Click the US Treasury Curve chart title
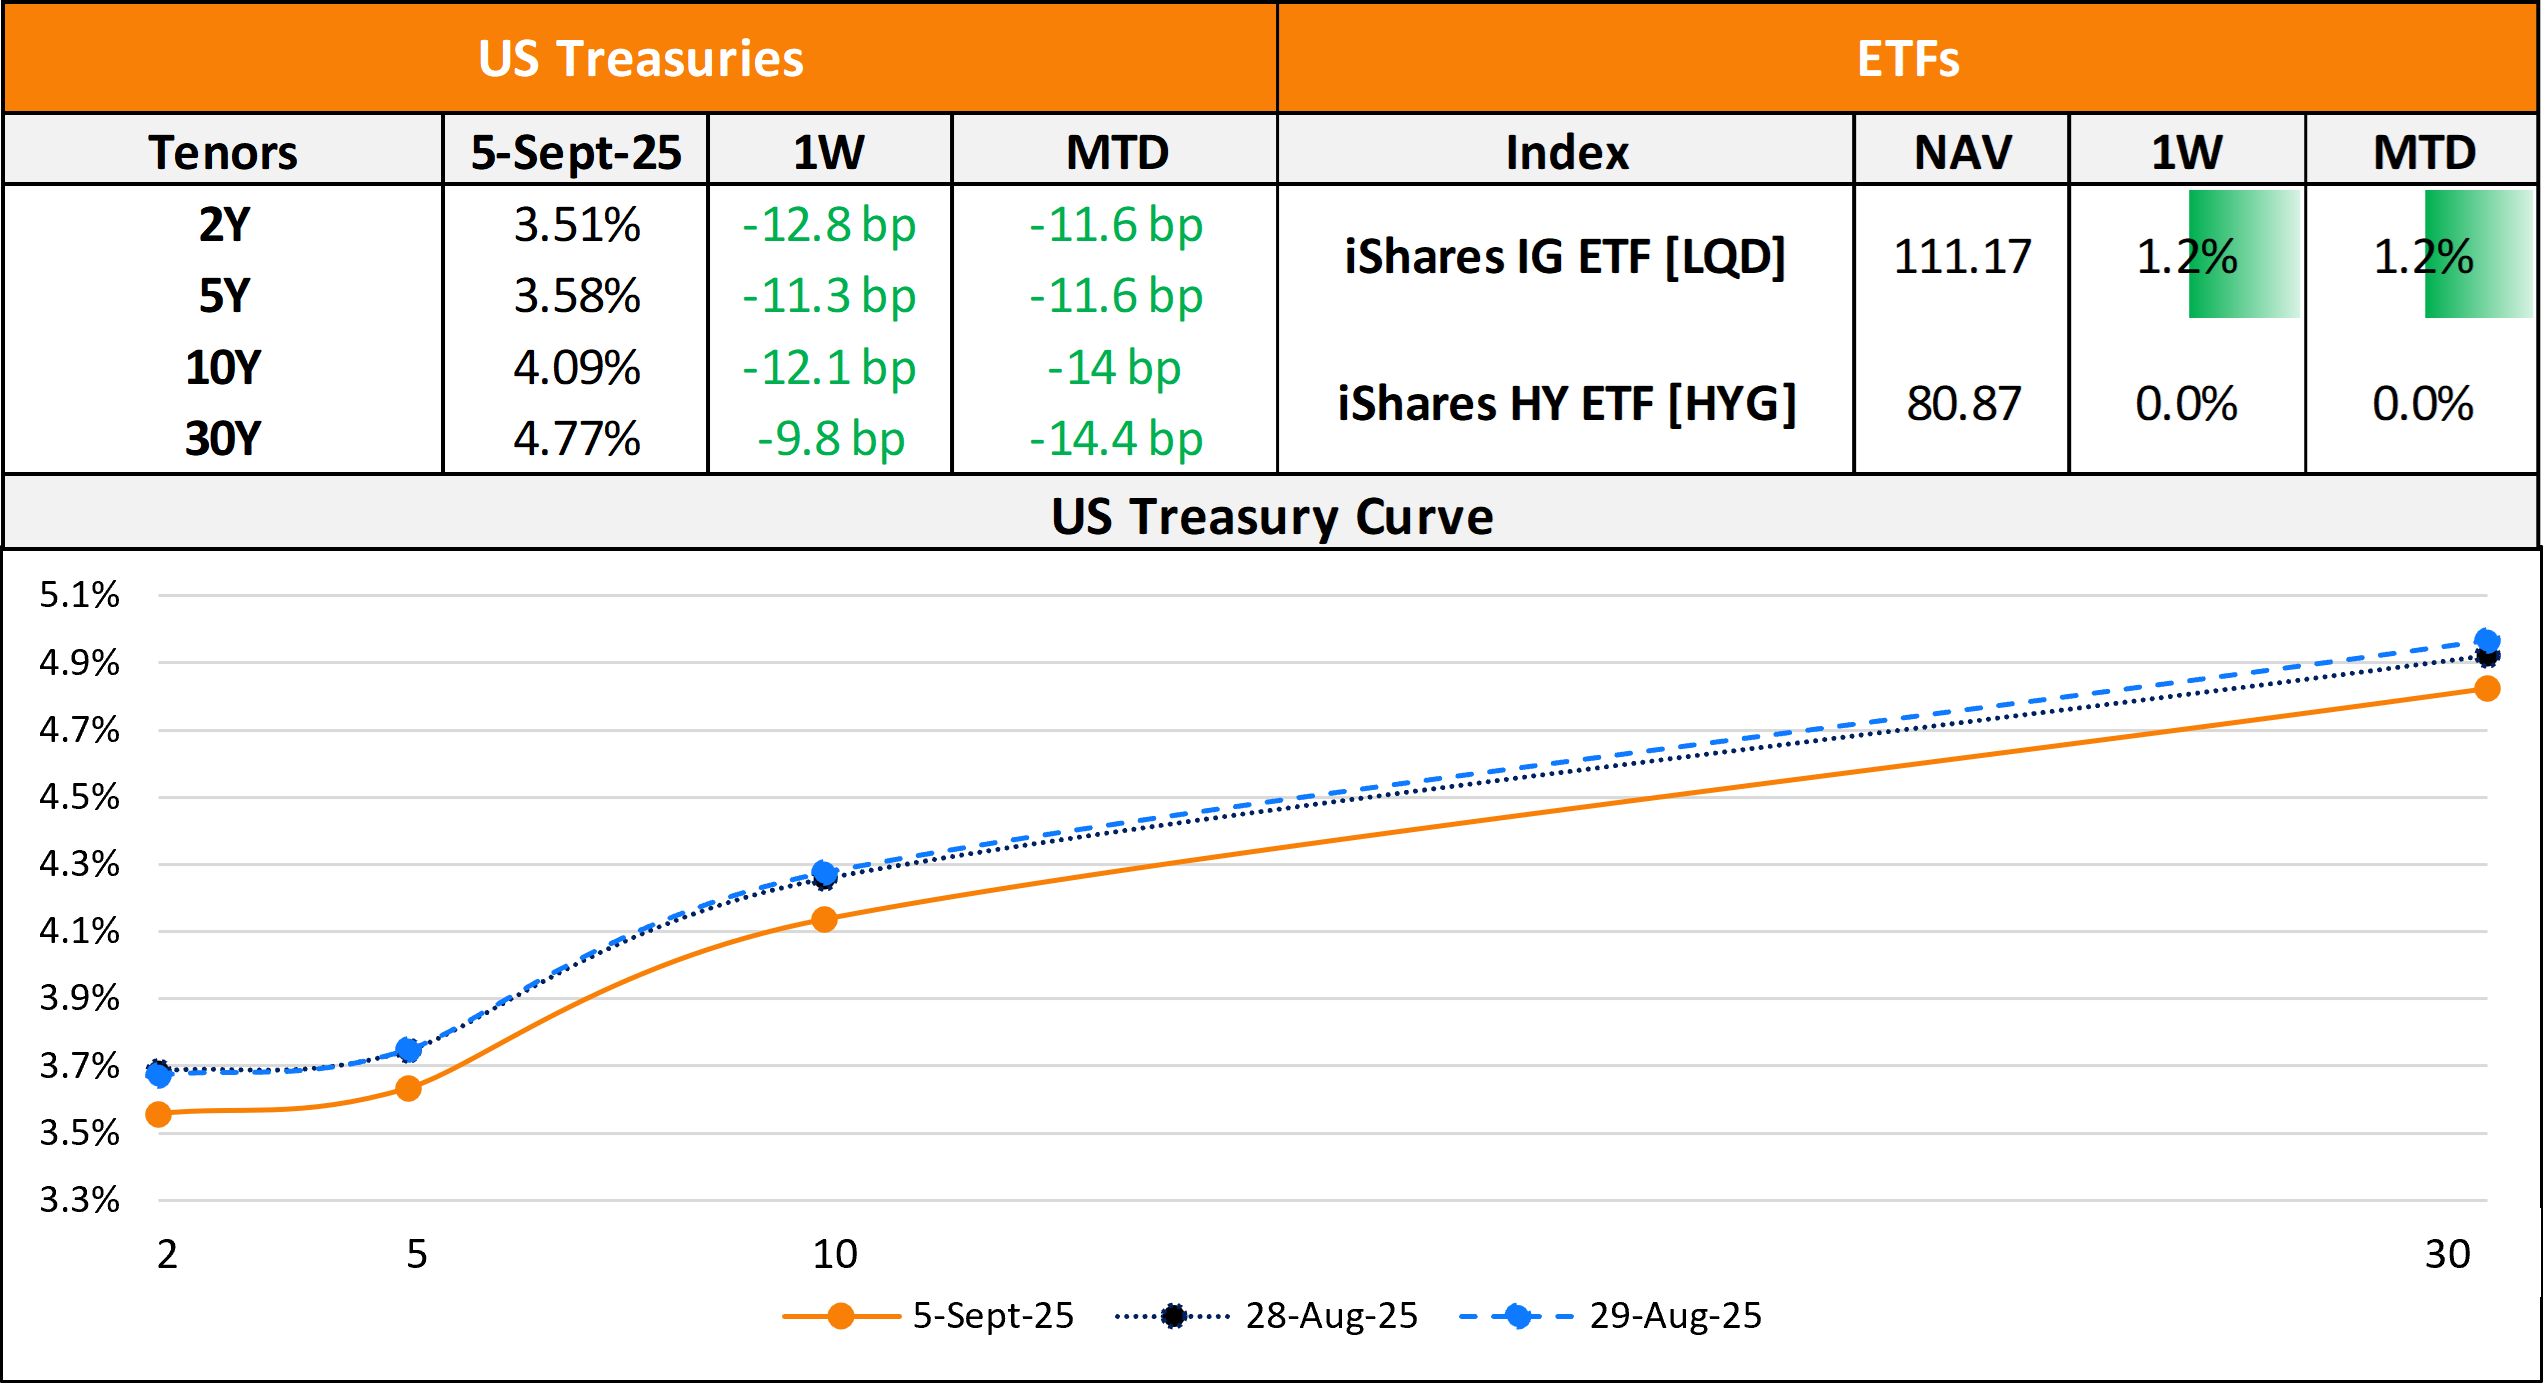The height and width of the screenshot is (1383, 2543). (x=1271, y=516)
